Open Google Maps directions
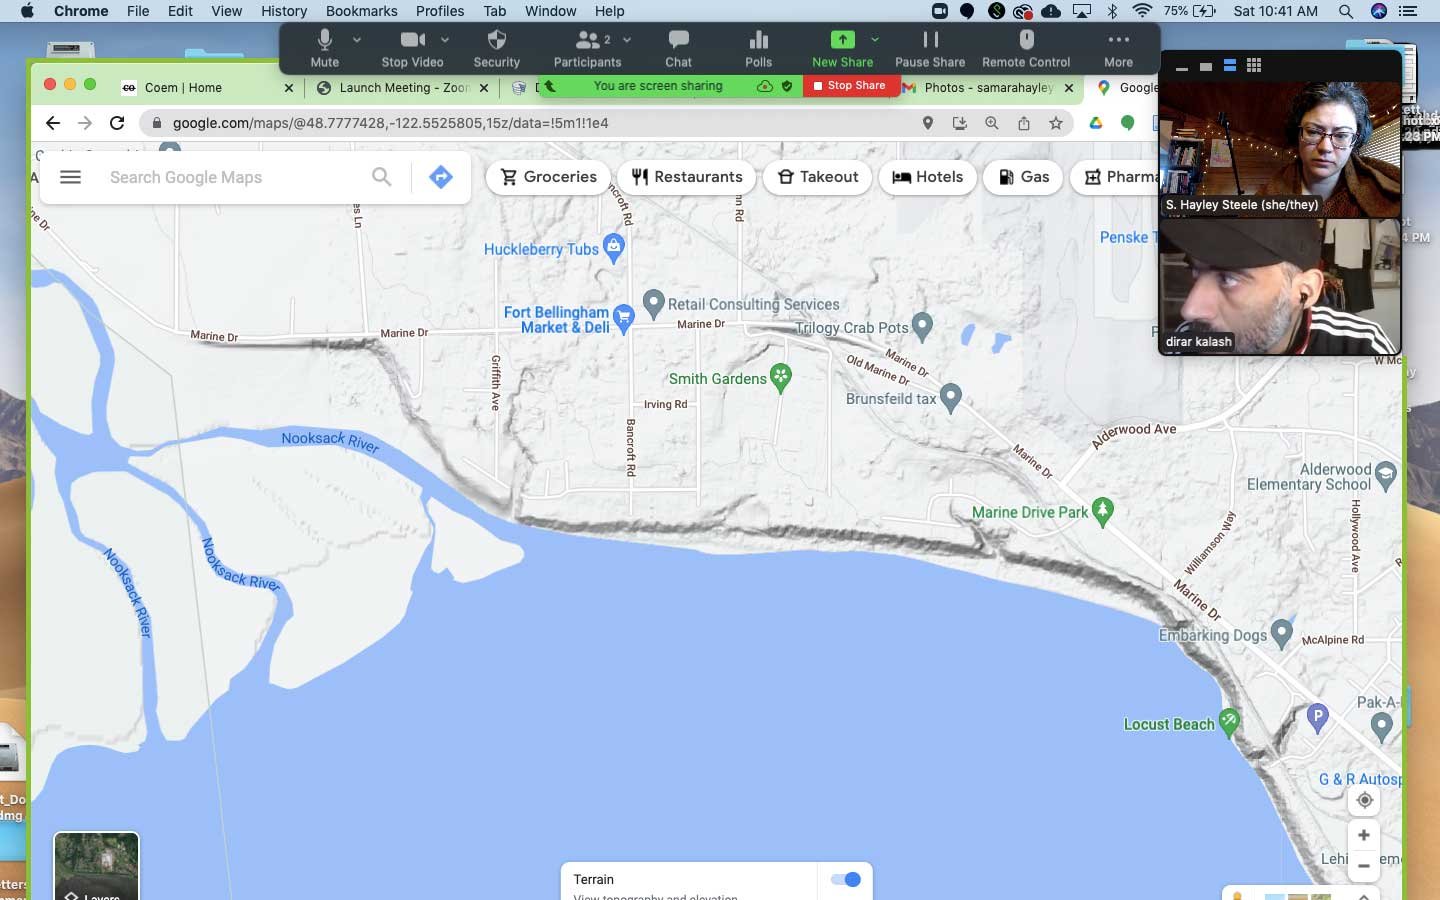Screen dimensions: 1440x900 tap(440, 177)
